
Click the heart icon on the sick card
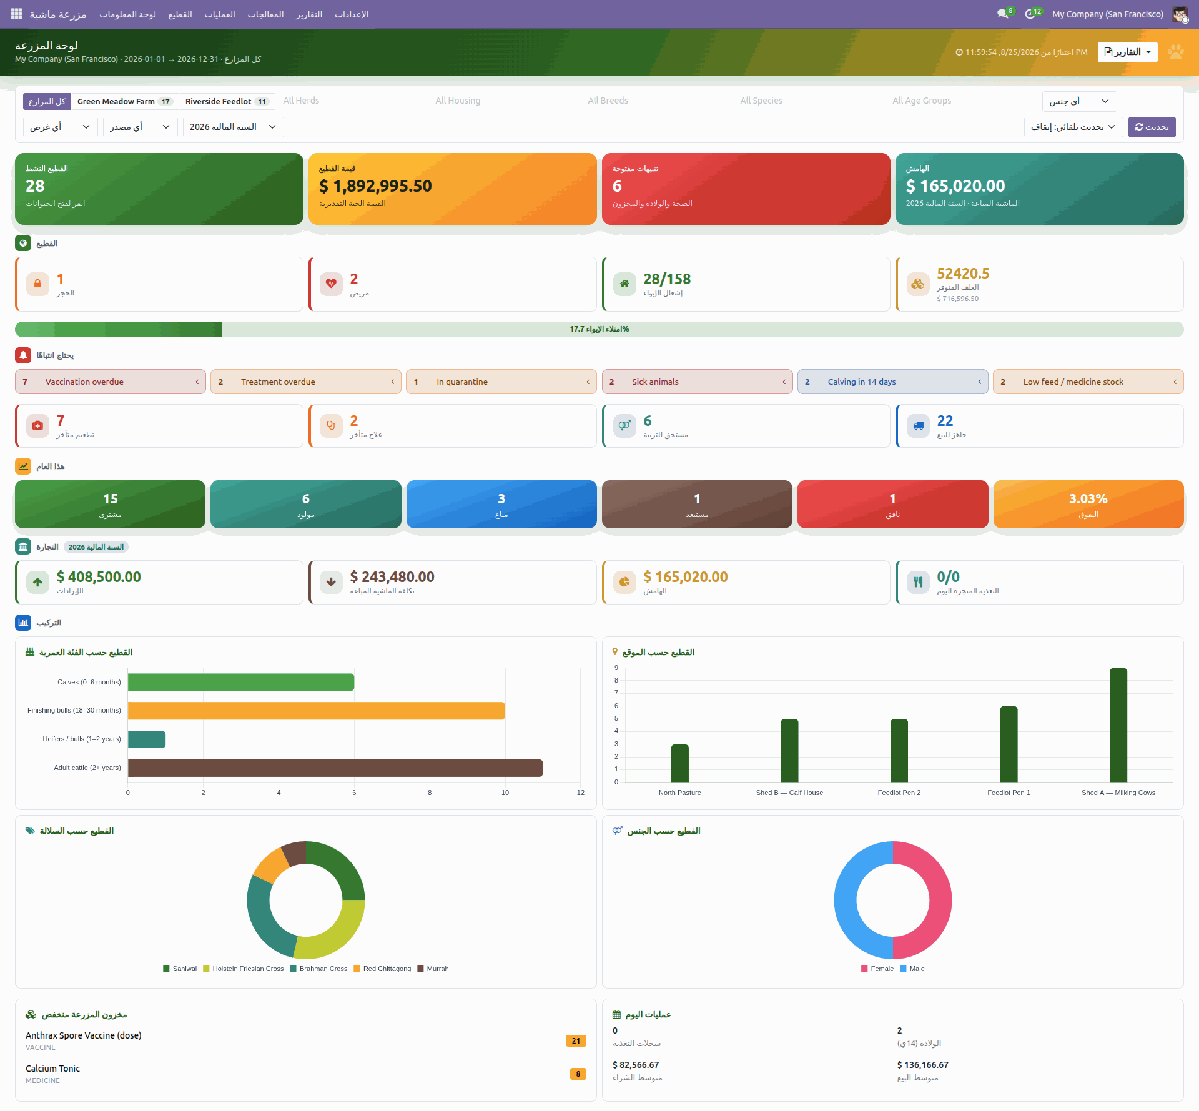(331, 284)
